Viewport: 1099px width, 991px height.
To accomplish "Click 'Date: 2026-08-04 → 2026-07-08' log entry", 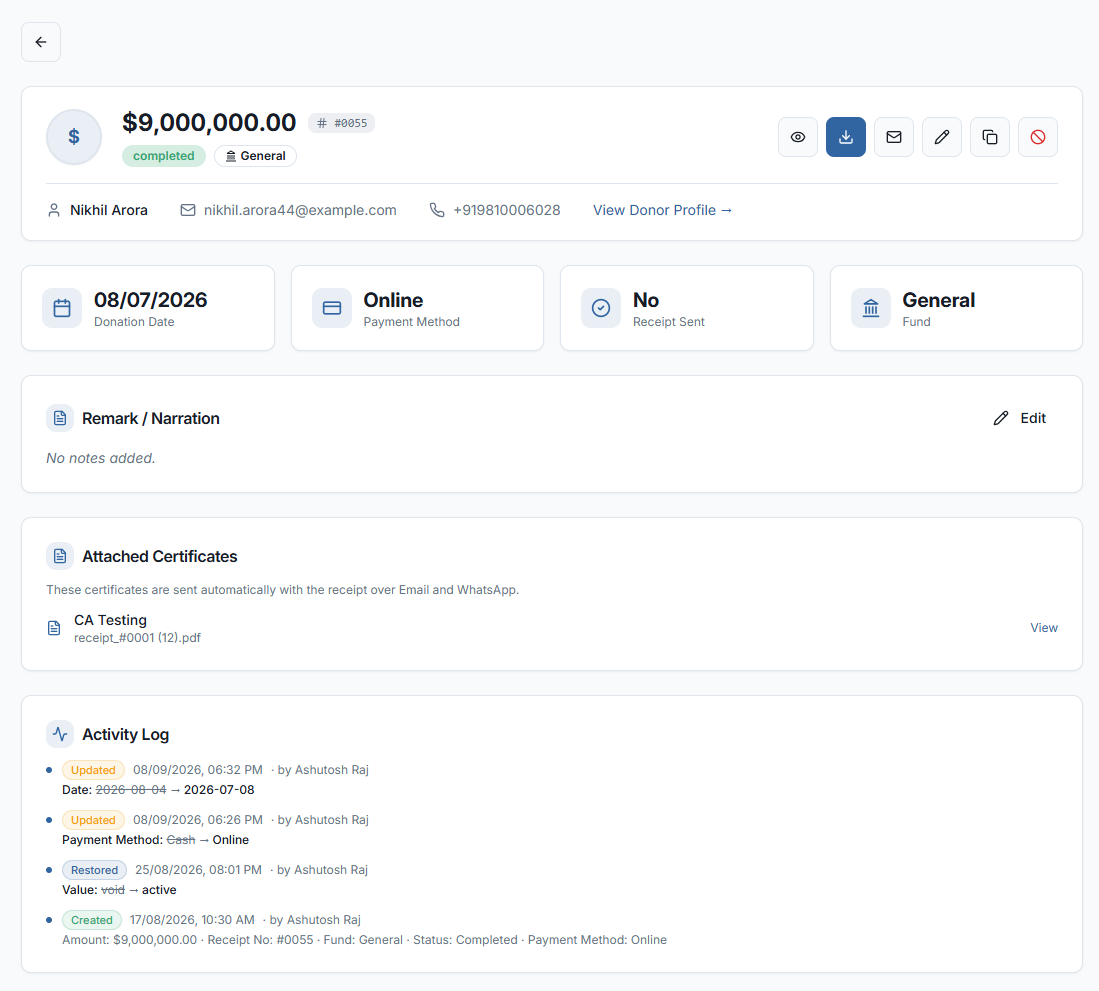I will tap(158, 790).
